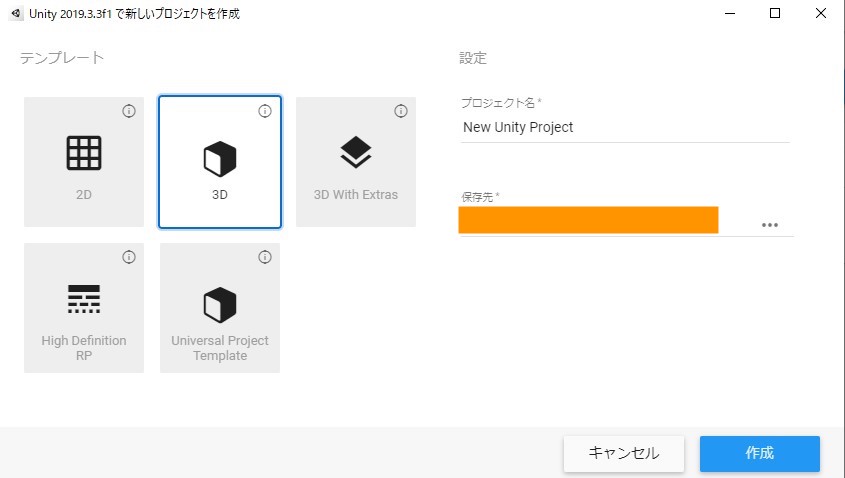Click the Universal Project Template label
The height and width of the screenshot is (478, 845).
tap(220, 348)
